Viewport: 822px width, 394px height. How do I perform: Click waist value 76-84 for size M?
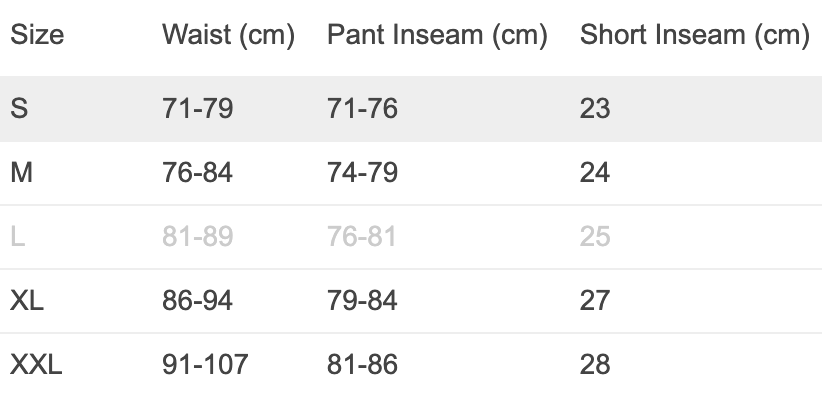coord(198,172)
